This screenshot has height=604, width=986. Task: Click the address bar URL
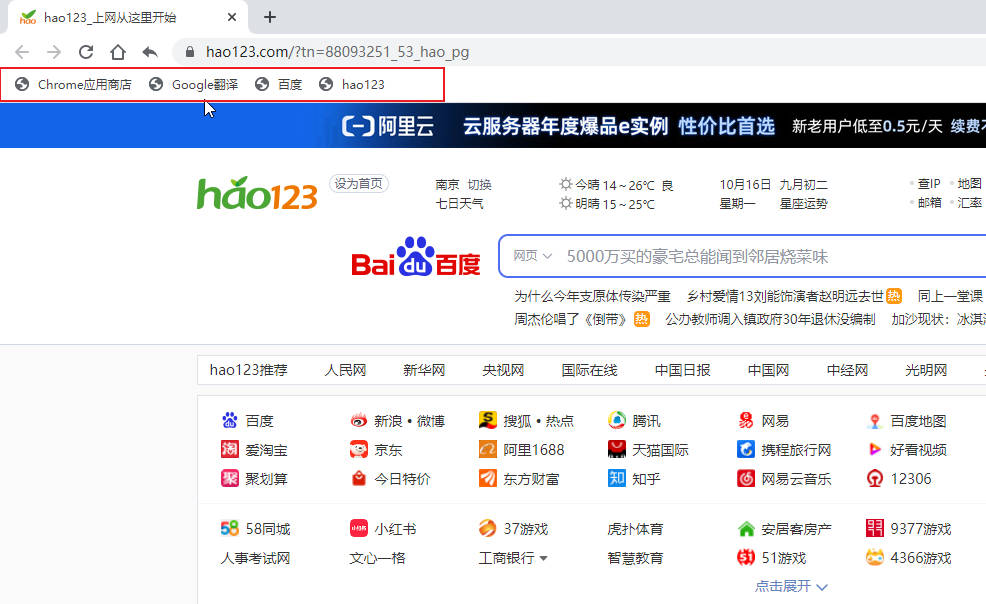(338, 52)
